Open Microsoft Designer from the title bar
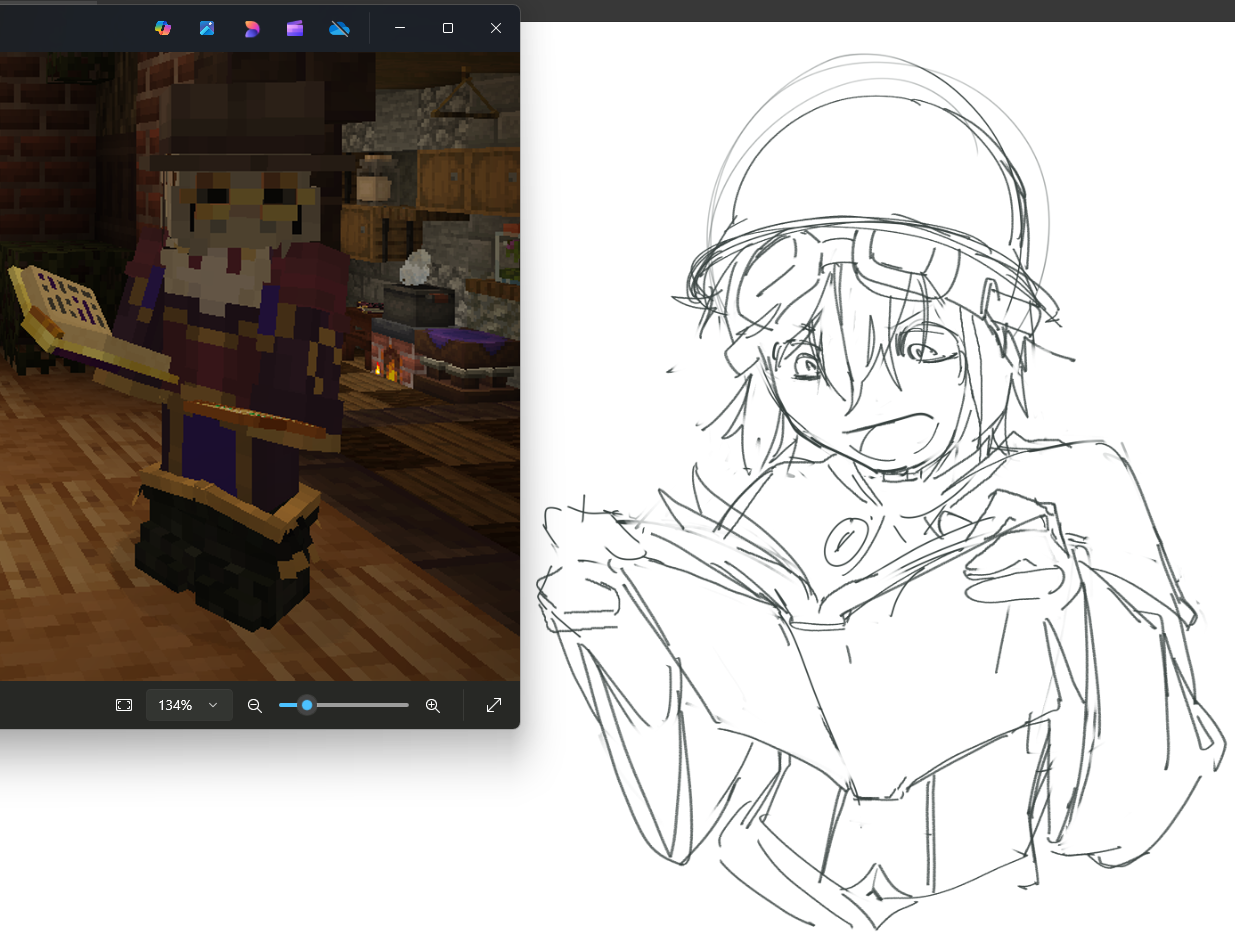1235x941 pixels. [251, 28]
